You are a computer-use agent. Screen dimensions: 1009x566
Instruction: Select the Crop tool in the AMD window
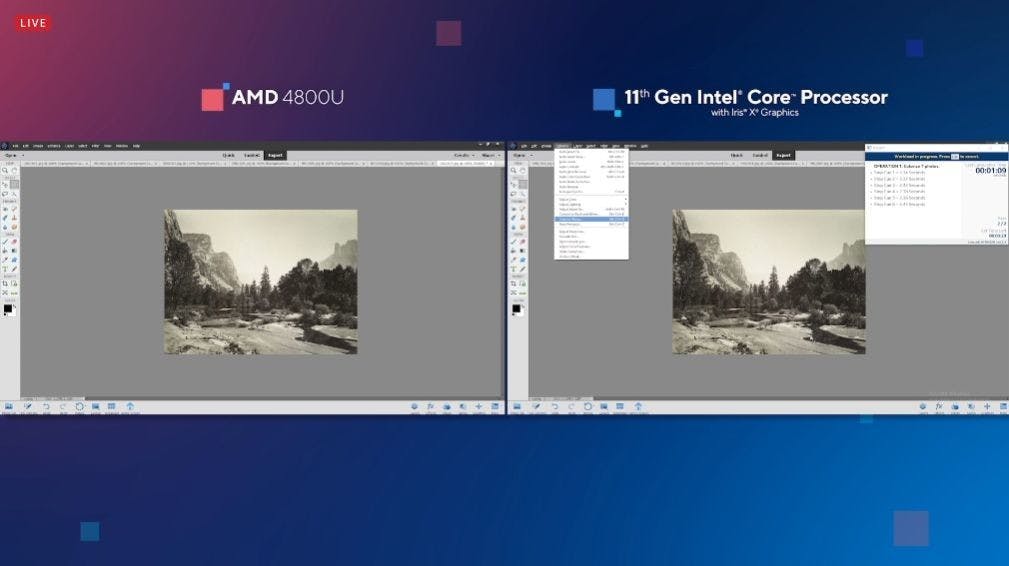pyautogui.click(x=5, y=283)
